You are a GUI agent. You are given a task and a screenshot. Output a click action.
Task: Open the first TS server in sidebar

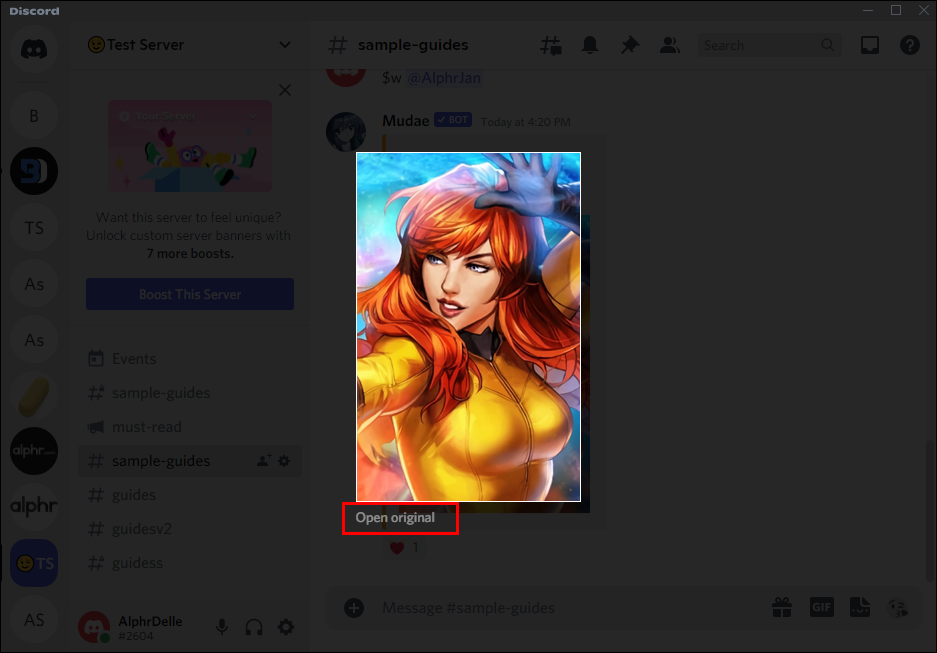34,228
